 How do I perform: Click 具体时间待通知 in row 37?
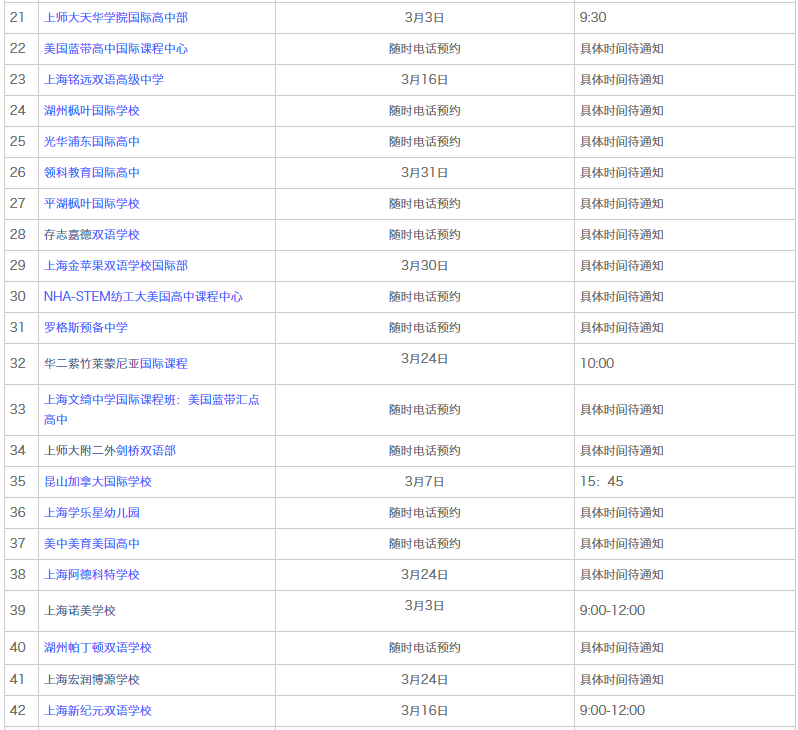click(x=622, y=544)
